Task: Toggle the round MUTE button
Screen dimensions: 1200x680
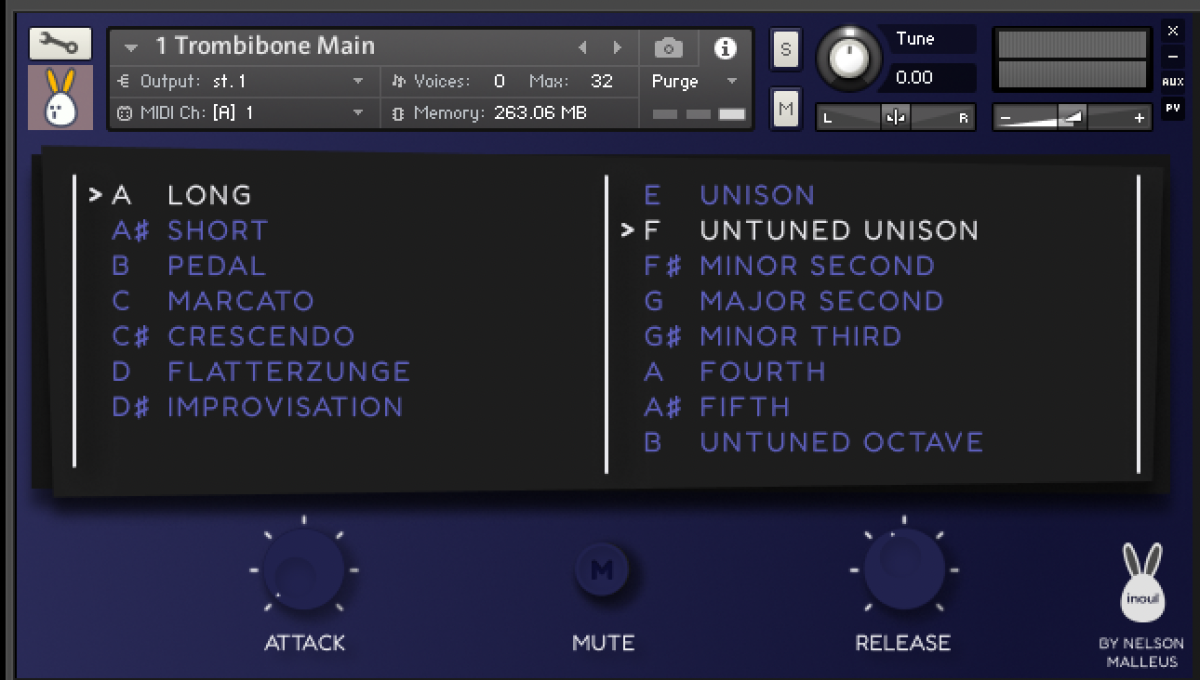Action: click(x=602, y=570)
